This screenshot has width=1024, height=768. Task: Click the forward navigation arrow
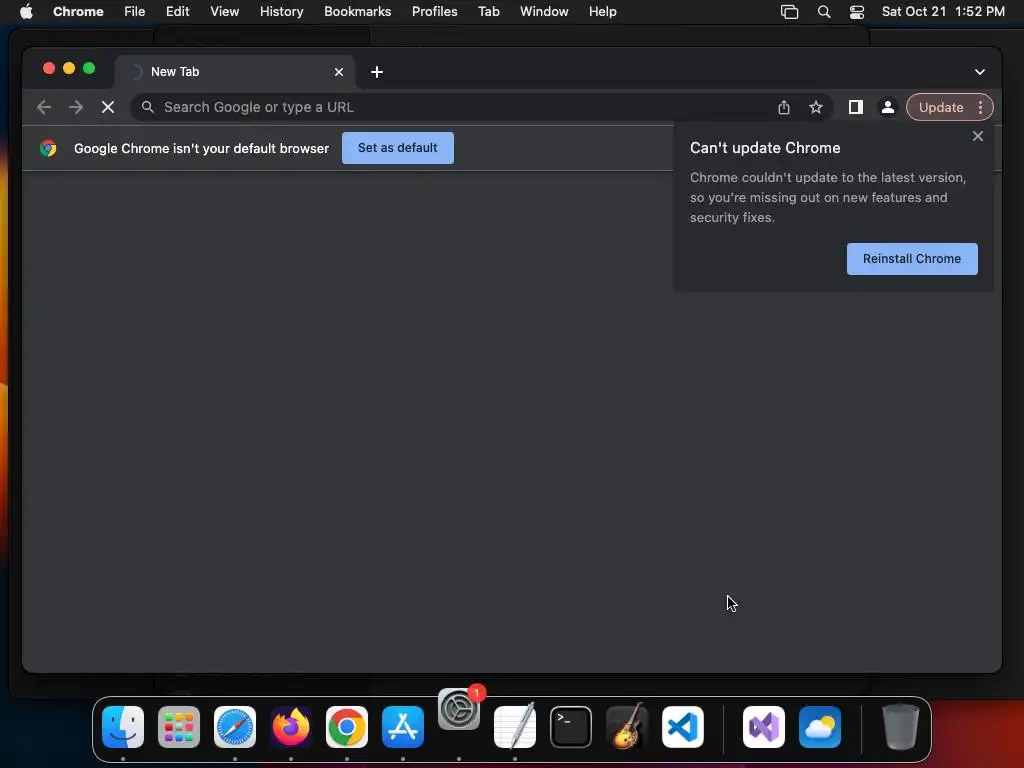[x=76, y=107]
